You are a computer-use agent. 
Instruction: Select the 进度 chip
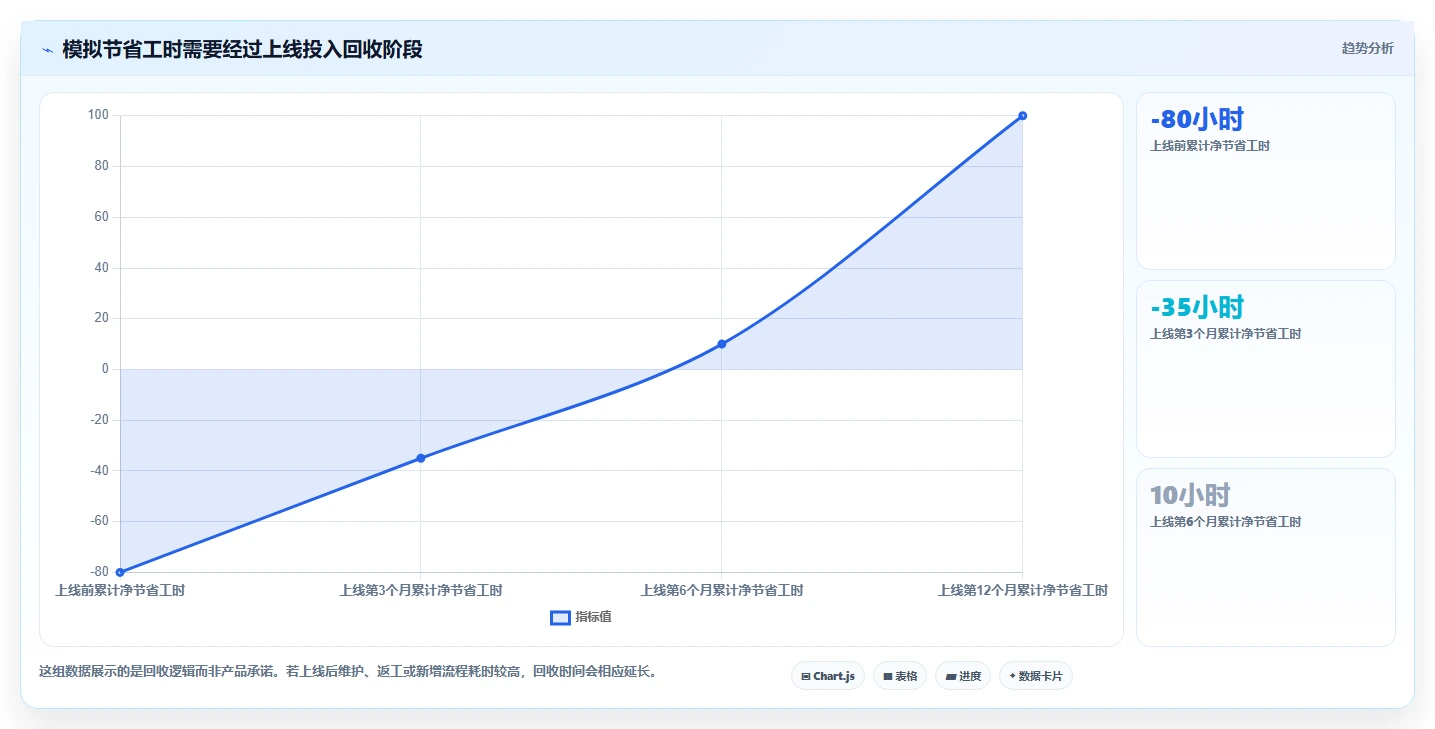point(963,676)
